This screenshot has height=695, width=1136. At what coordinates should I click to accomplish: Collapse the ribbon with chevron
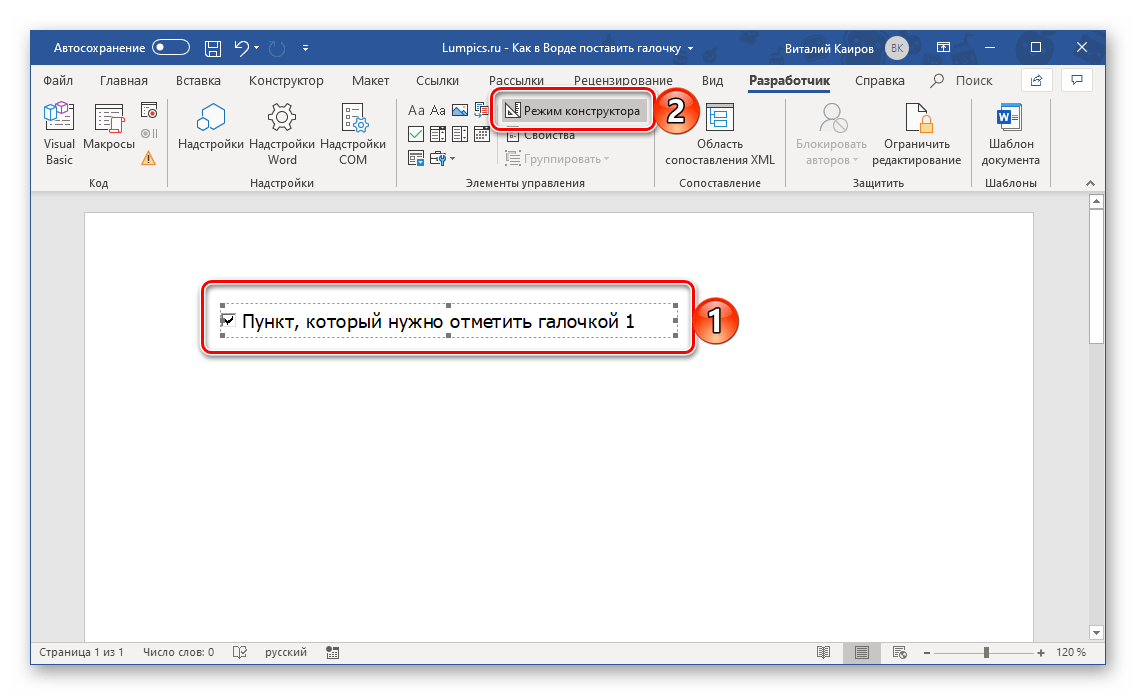coord(1090,183)
